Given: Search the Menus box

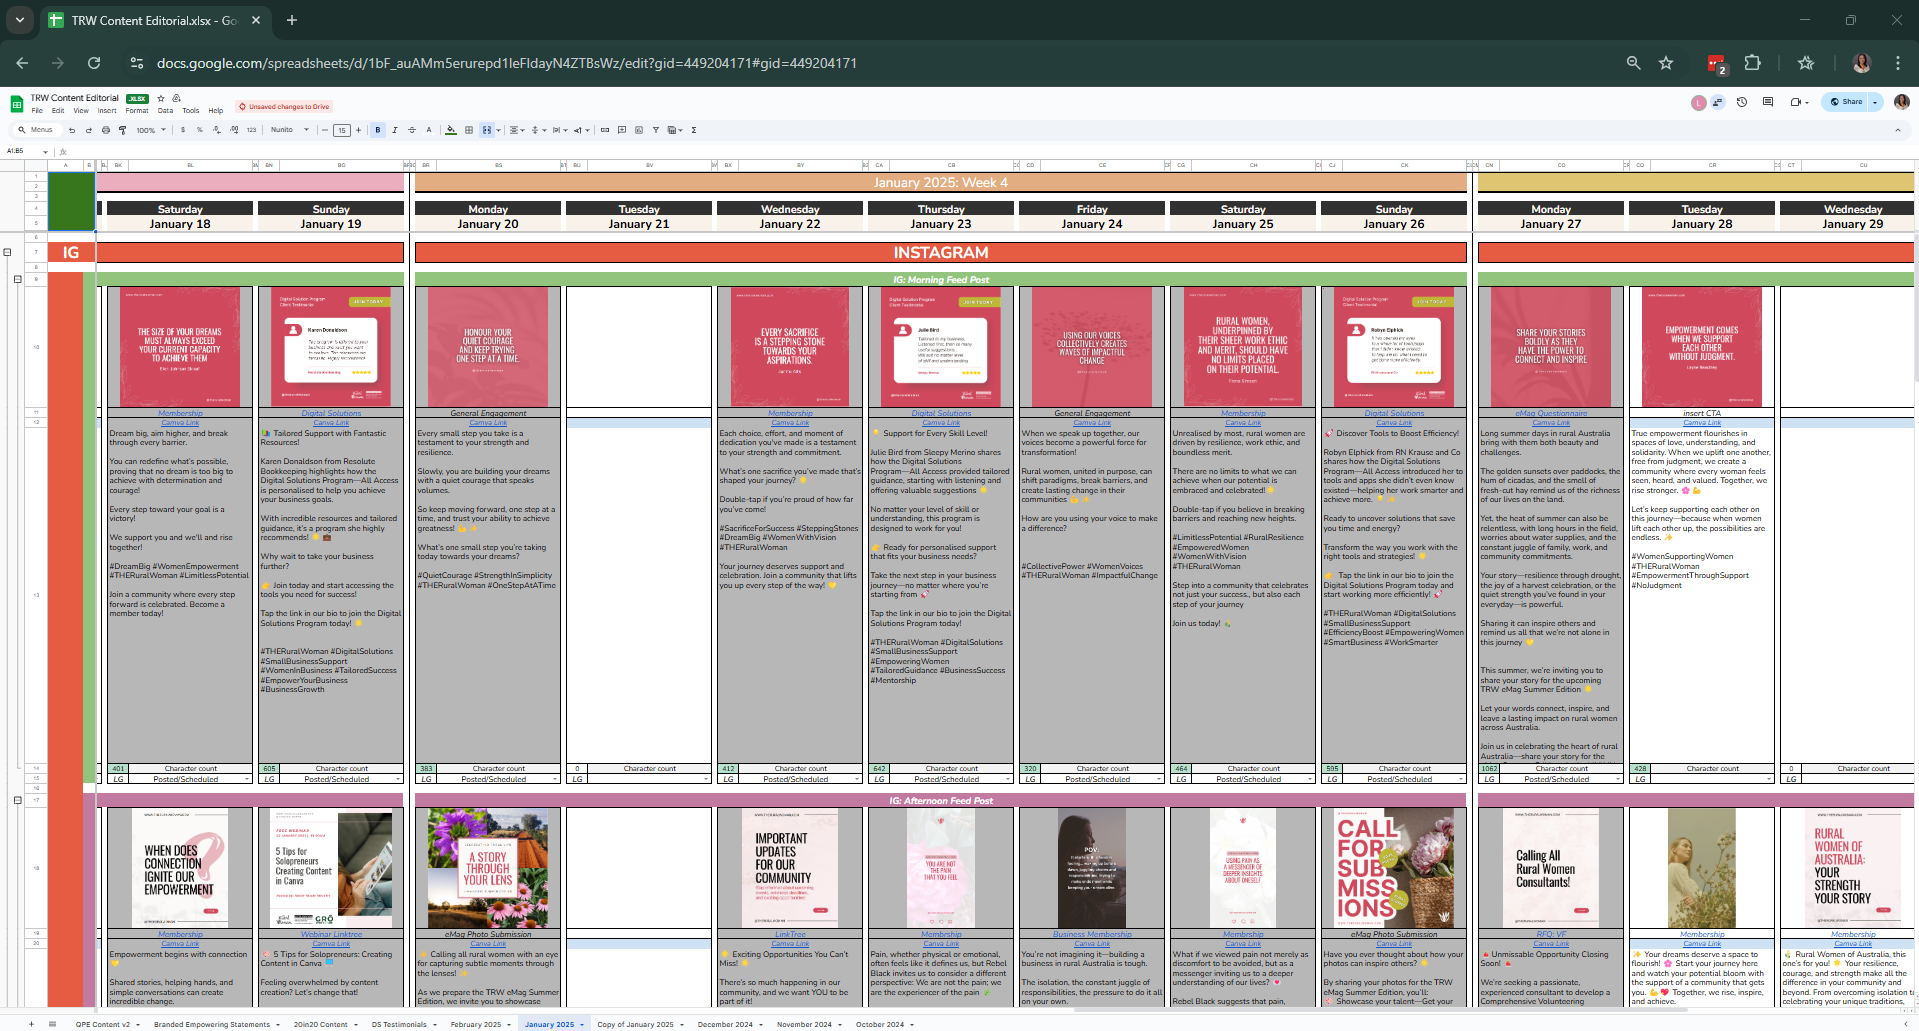Looking at the screenshot, I should pos(36,130).
